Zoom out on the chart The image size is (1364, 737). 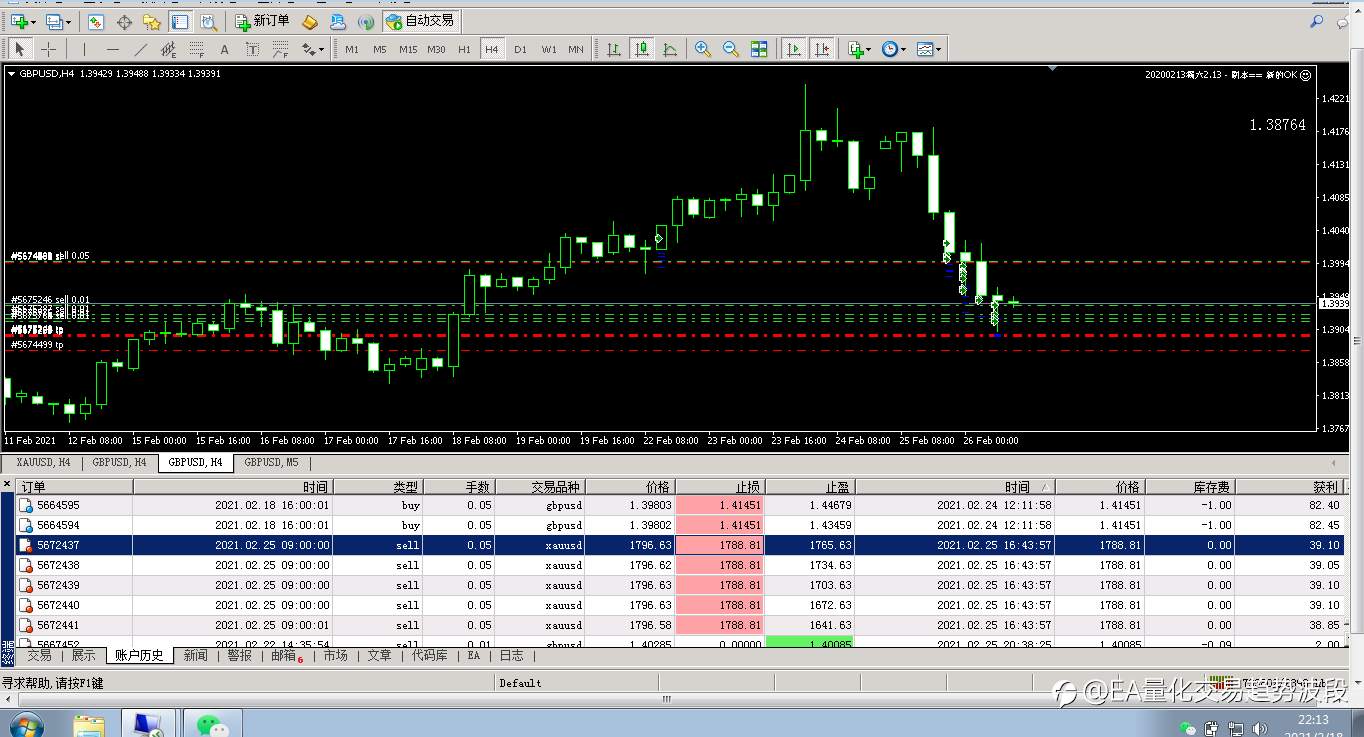coord(731,49)
